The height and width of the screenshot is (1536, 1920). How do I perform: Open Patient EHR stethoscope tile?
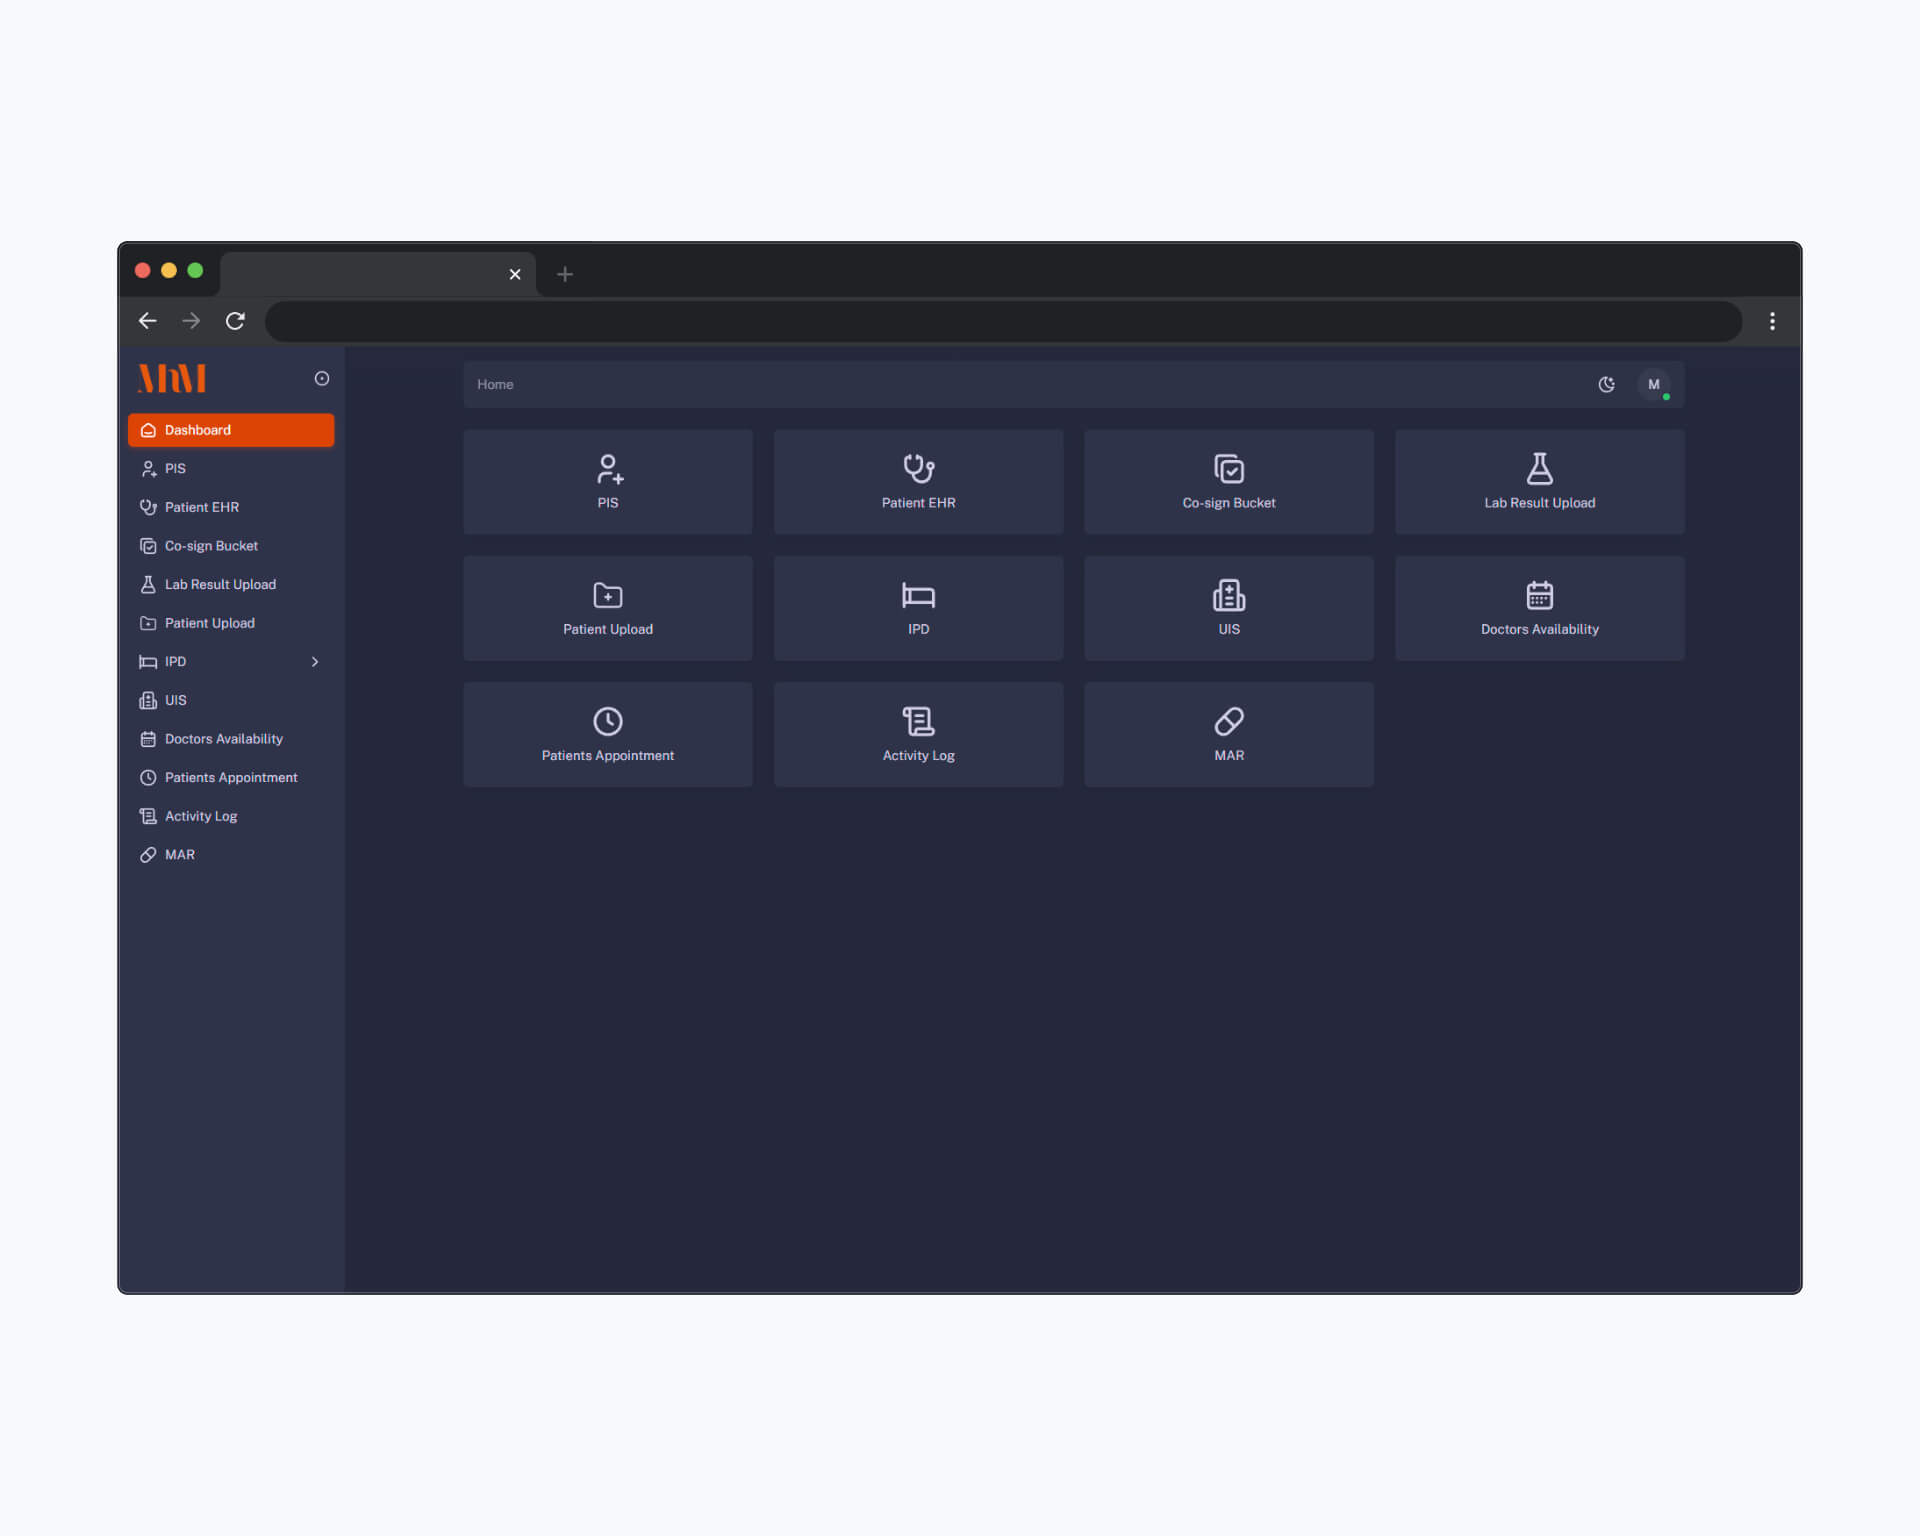(x=918, y=481)
